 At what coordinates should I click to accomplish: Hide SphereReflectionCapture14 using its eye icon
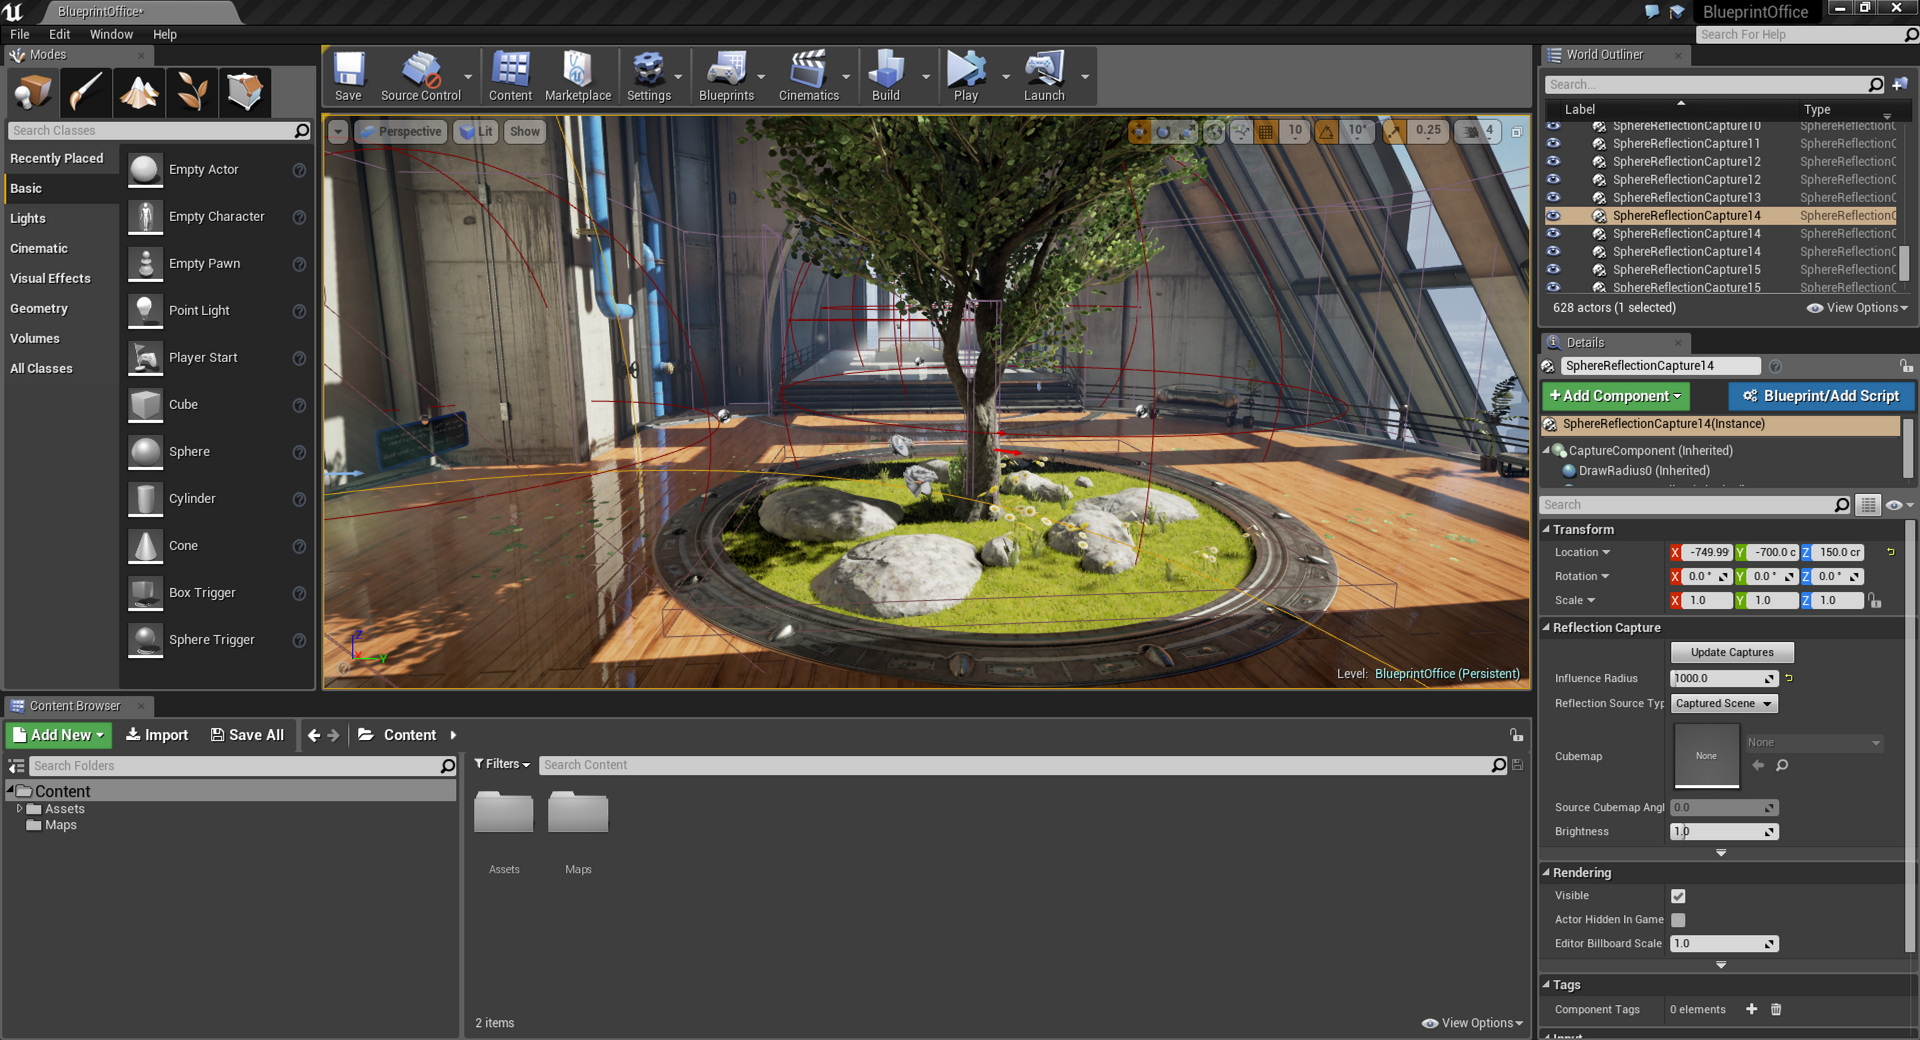click(1553, 216)
